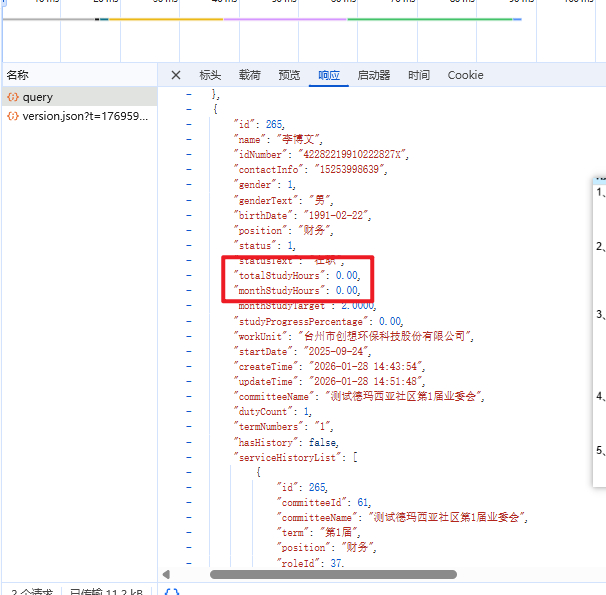Close the request details panel

(176, 75)
